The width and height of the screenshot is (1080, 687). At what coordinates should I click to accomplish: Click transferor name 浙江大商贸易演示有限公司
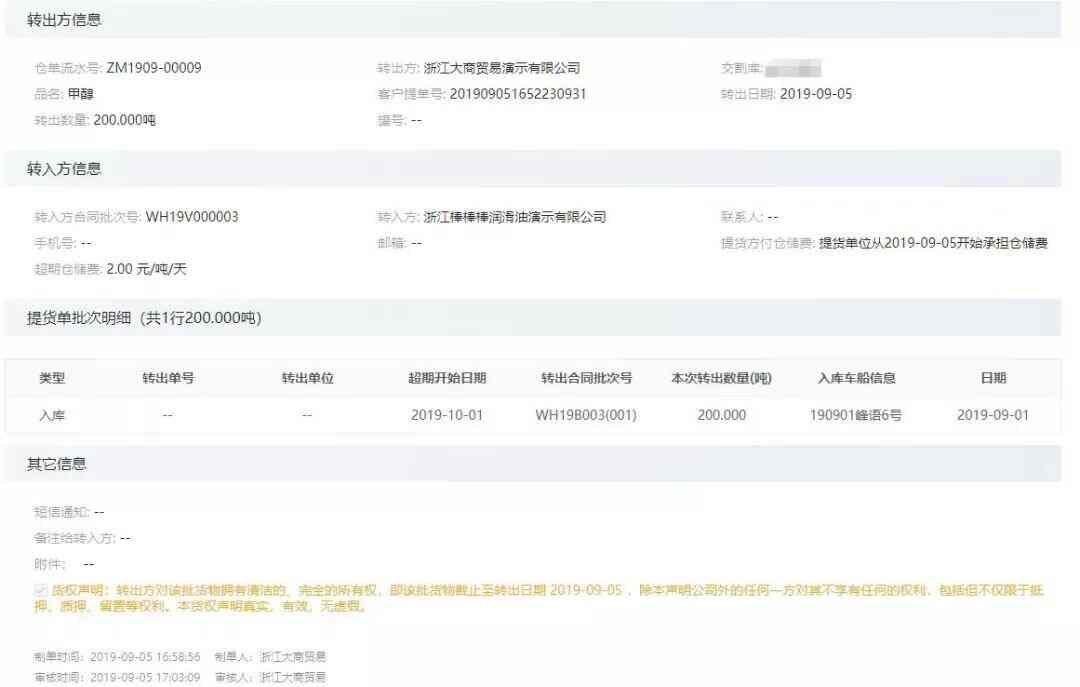[x=502, y=68]
